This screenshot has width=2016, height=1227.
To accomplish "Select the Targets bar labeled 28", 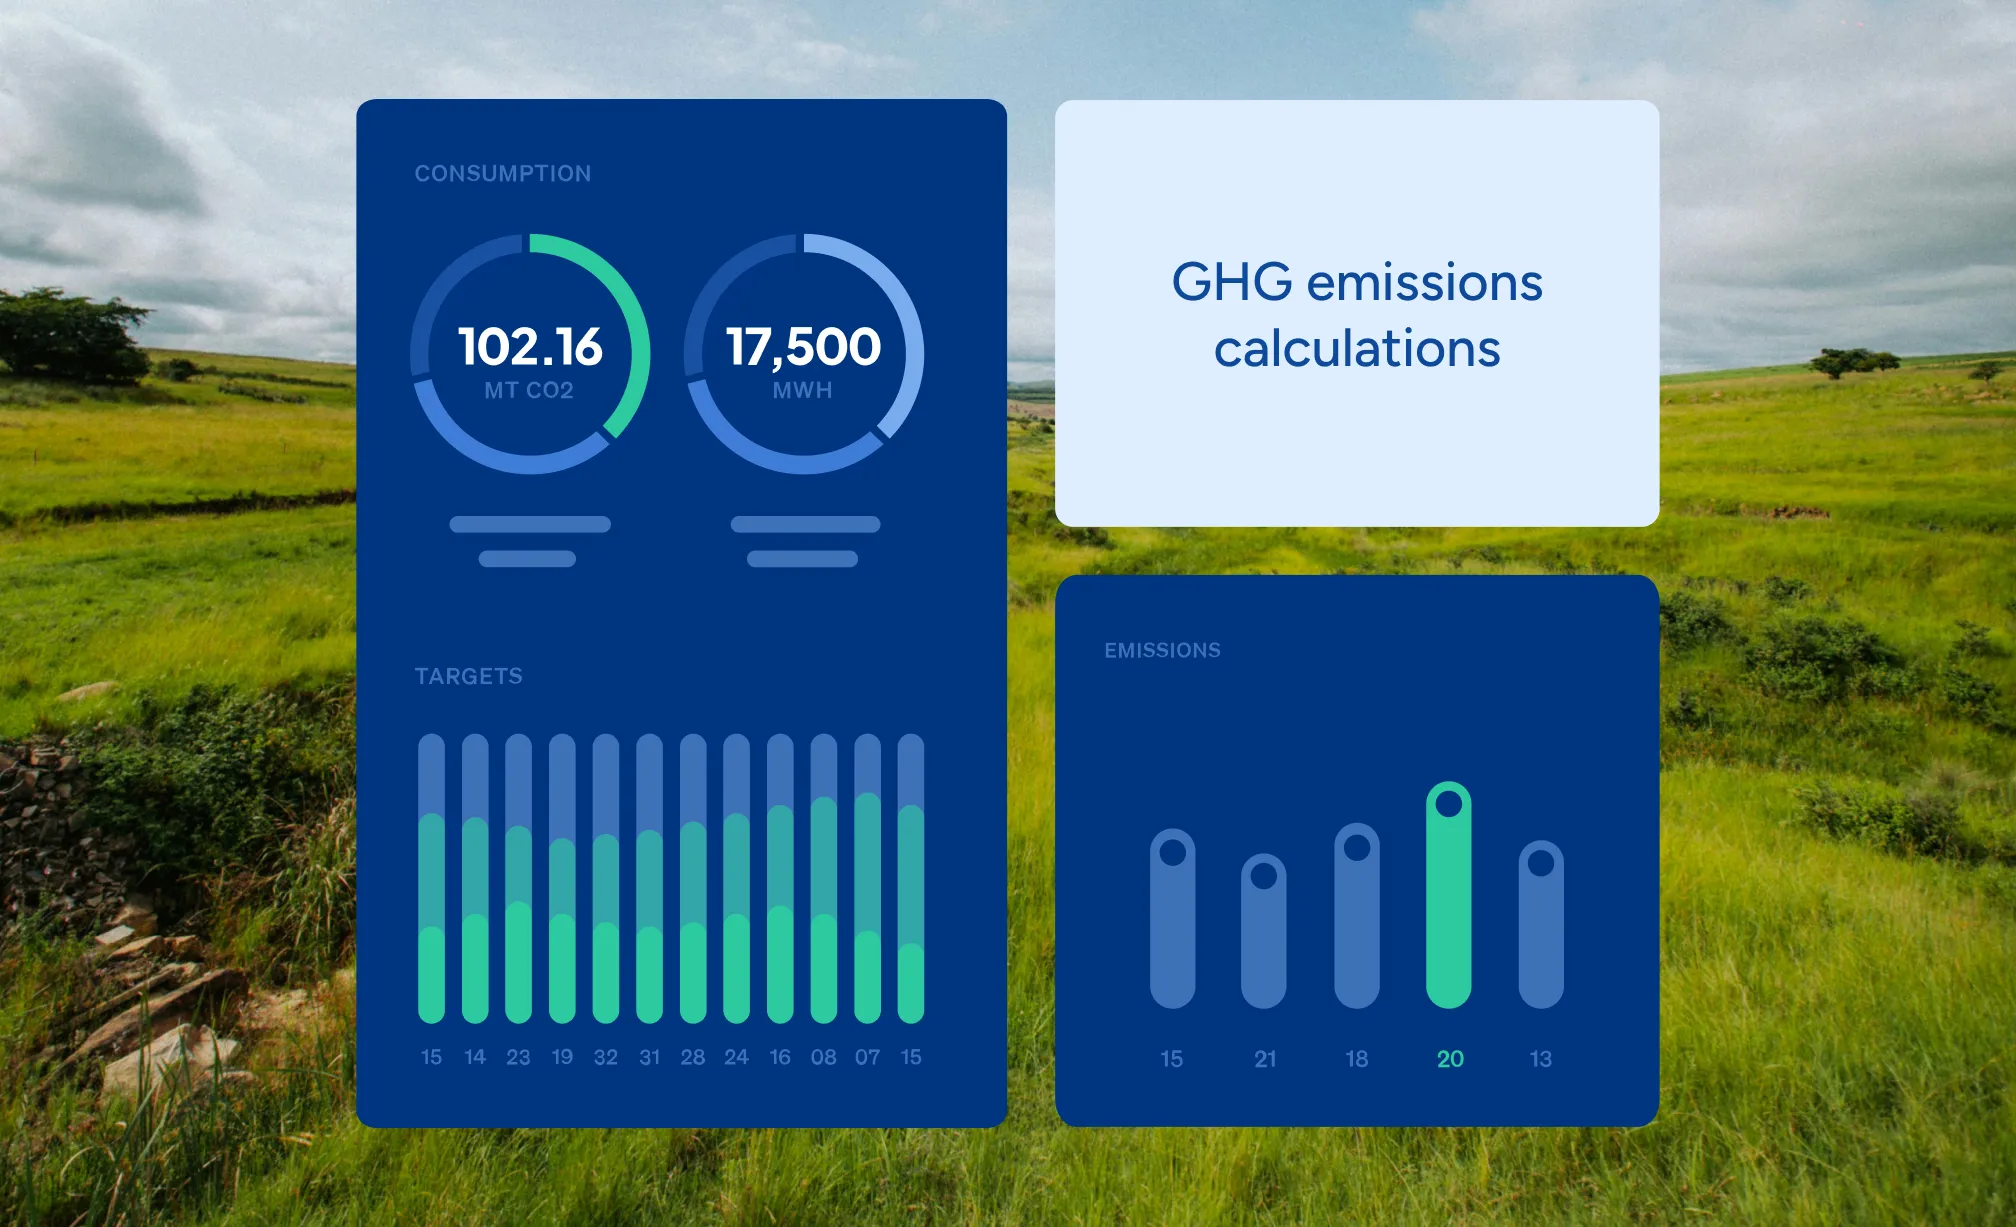I will (x=693, y=878).
